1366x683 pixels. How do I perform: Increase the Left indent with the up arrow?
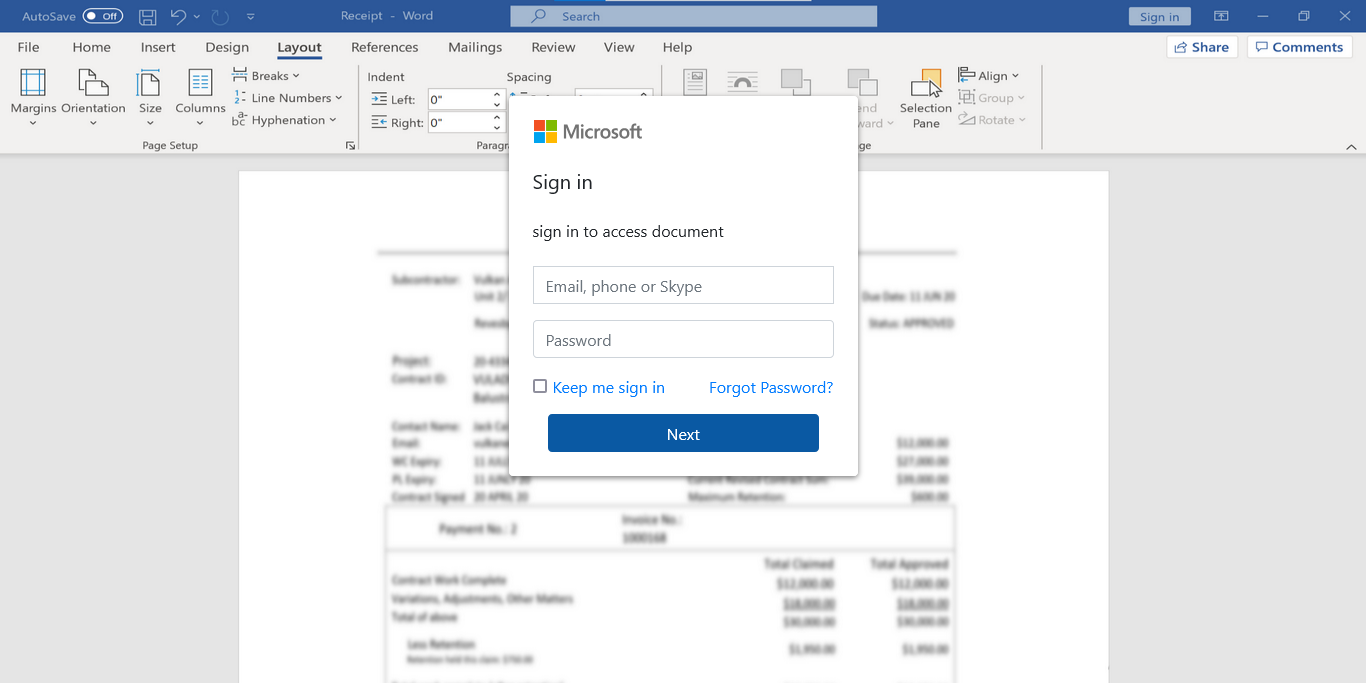click(497, 94)
